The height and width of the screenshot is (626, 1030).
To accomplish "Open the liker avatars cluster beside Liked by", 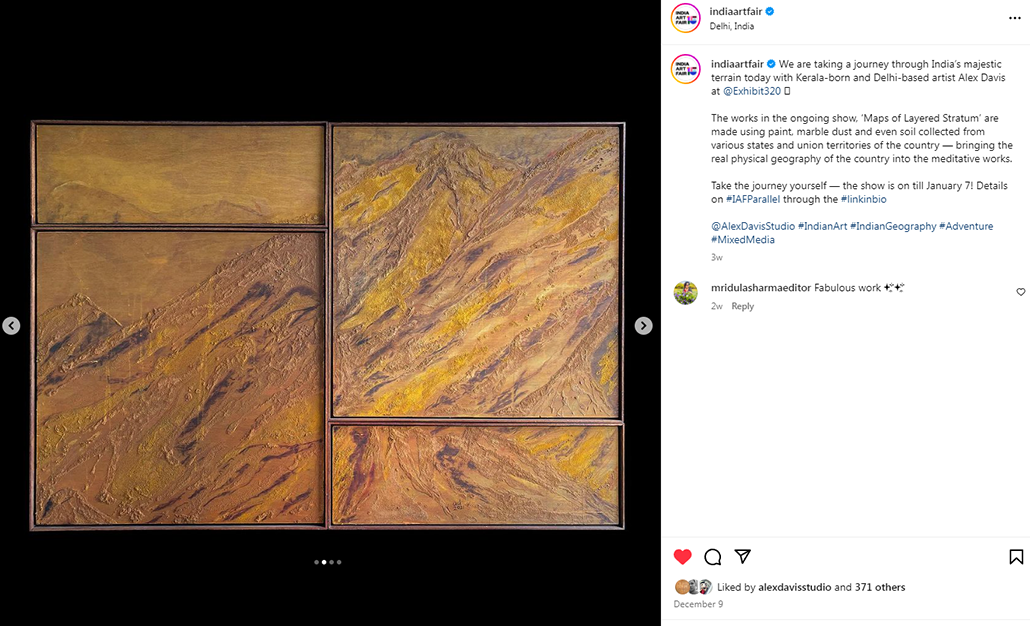I will tap(693, 587).
